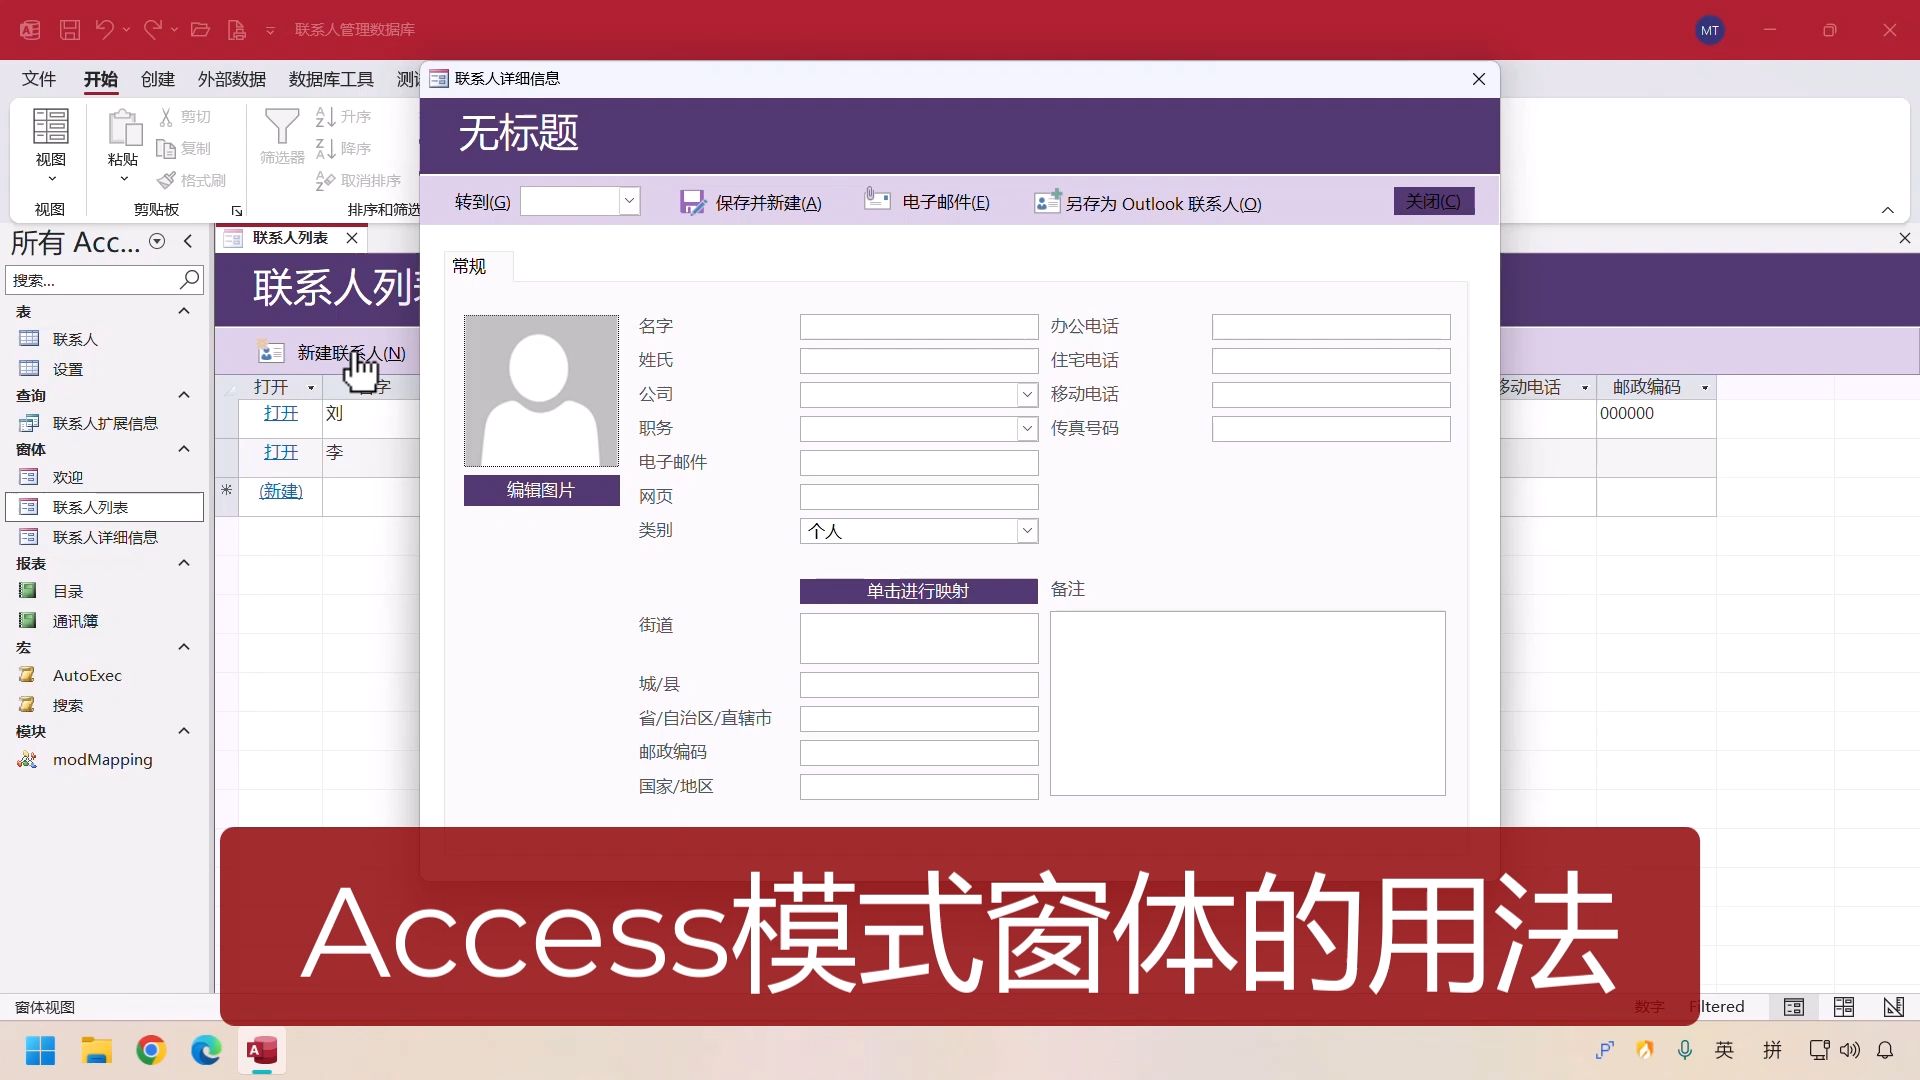Select the 常规 tab in dialog
1920x1080 pixels.
469,266
